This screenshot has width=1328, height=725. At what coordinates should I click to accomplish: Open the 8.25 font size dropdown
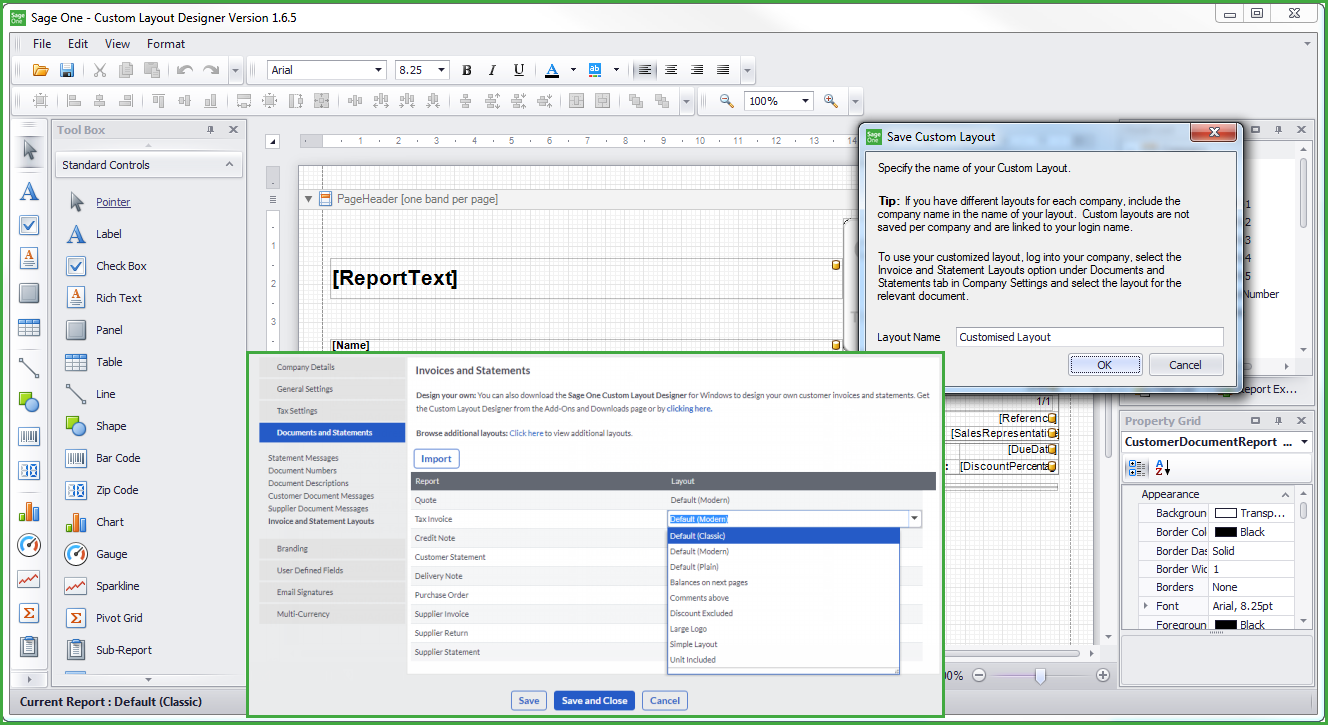[443, 70]
